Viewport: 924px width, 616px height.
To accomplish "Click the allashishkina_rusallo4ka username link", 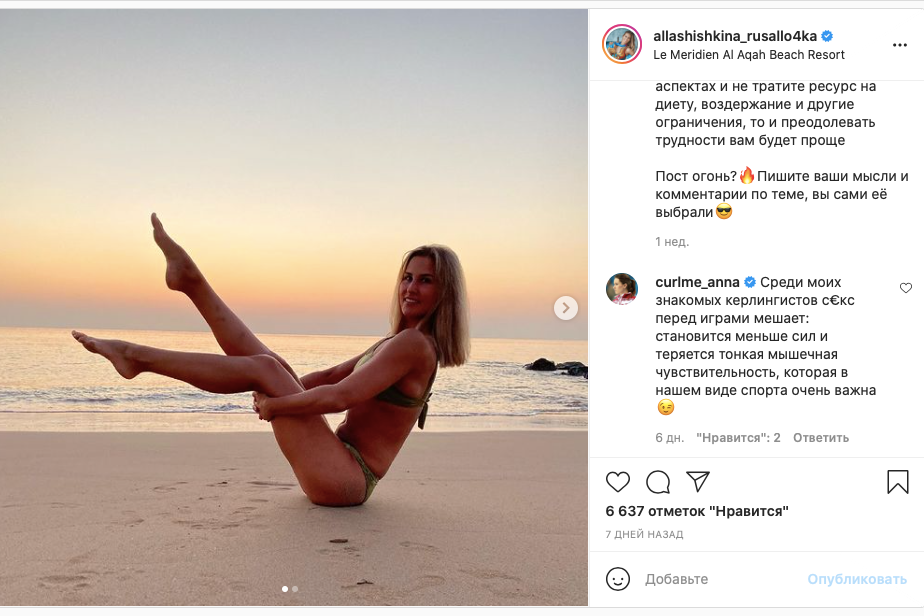I will (x=735, y=36).
